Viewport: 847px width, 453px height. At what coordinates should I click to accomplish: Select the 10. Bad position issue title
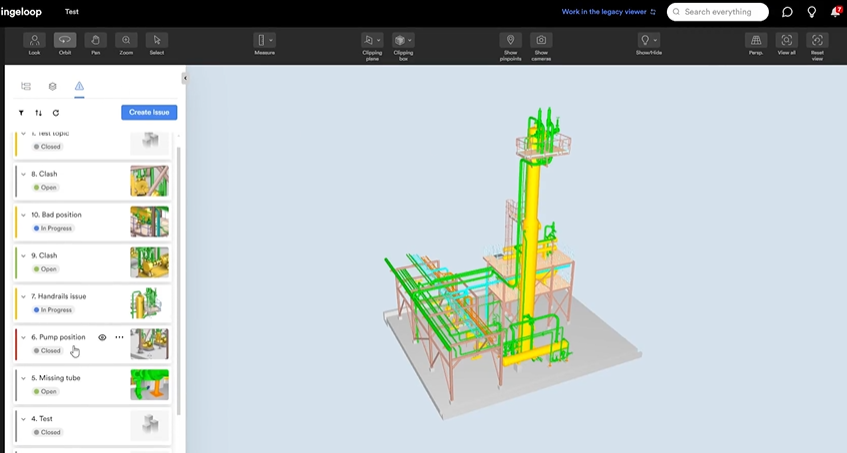56,215
